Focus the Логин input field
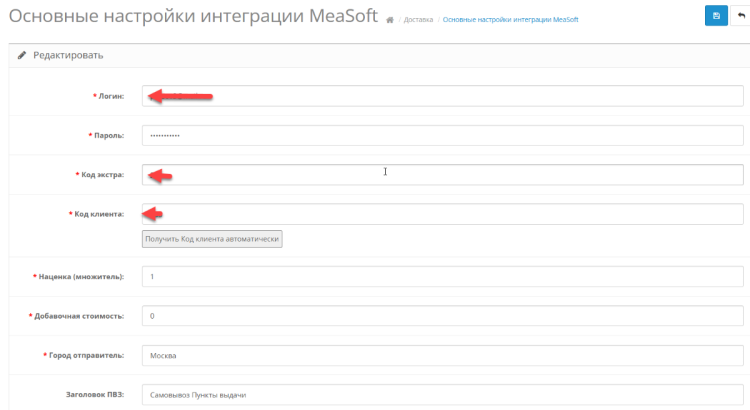 pos(442,96)
